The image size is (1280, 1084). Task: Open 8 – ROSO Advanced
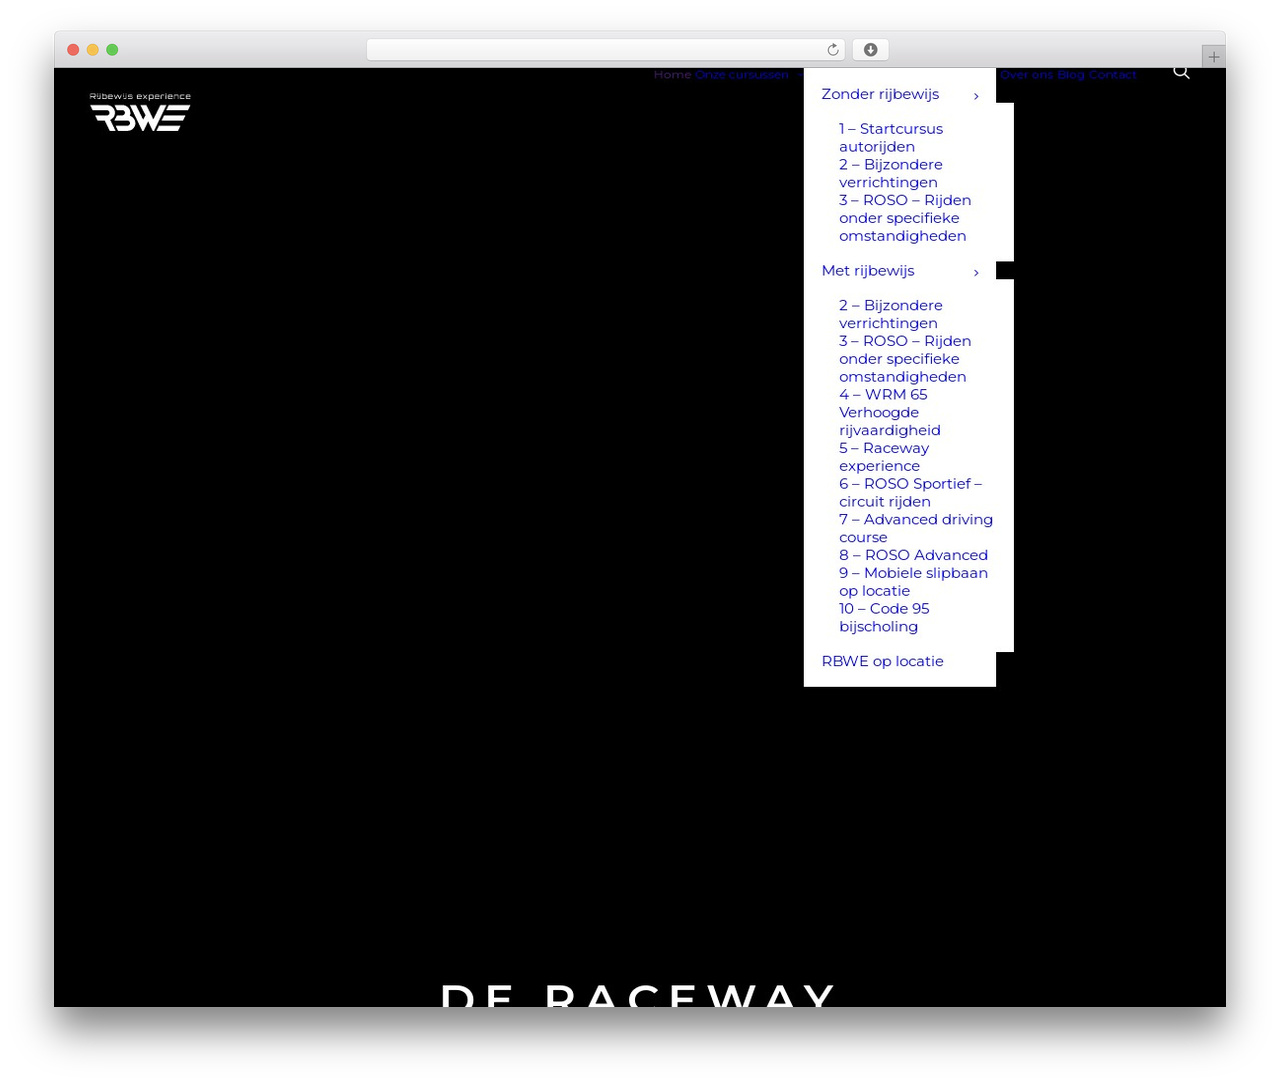pyautogui.click(x=913, y=555)
